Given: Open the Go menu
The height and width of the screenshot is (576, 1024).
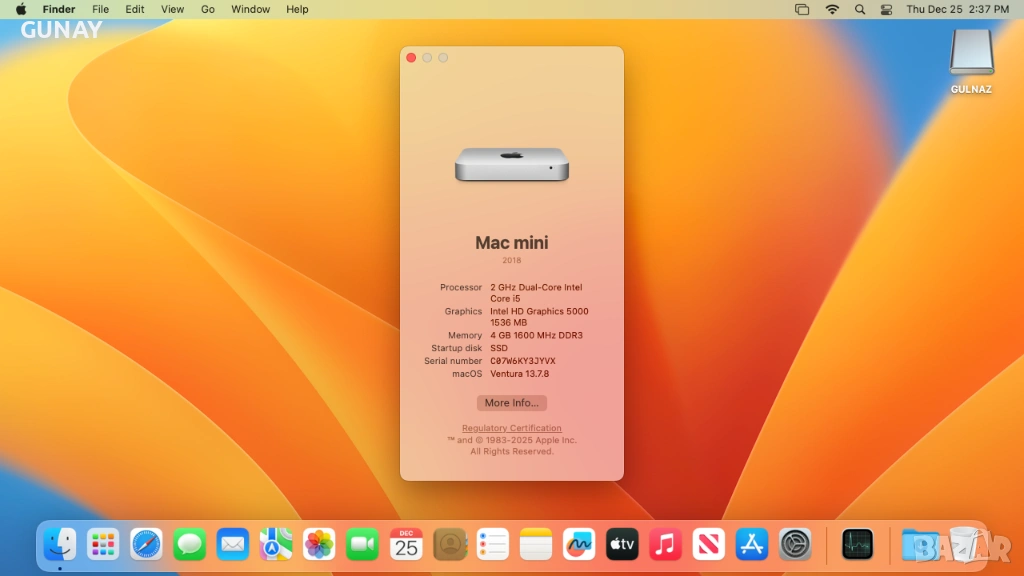Looking at the screenshot, I should tap(208, 9).
